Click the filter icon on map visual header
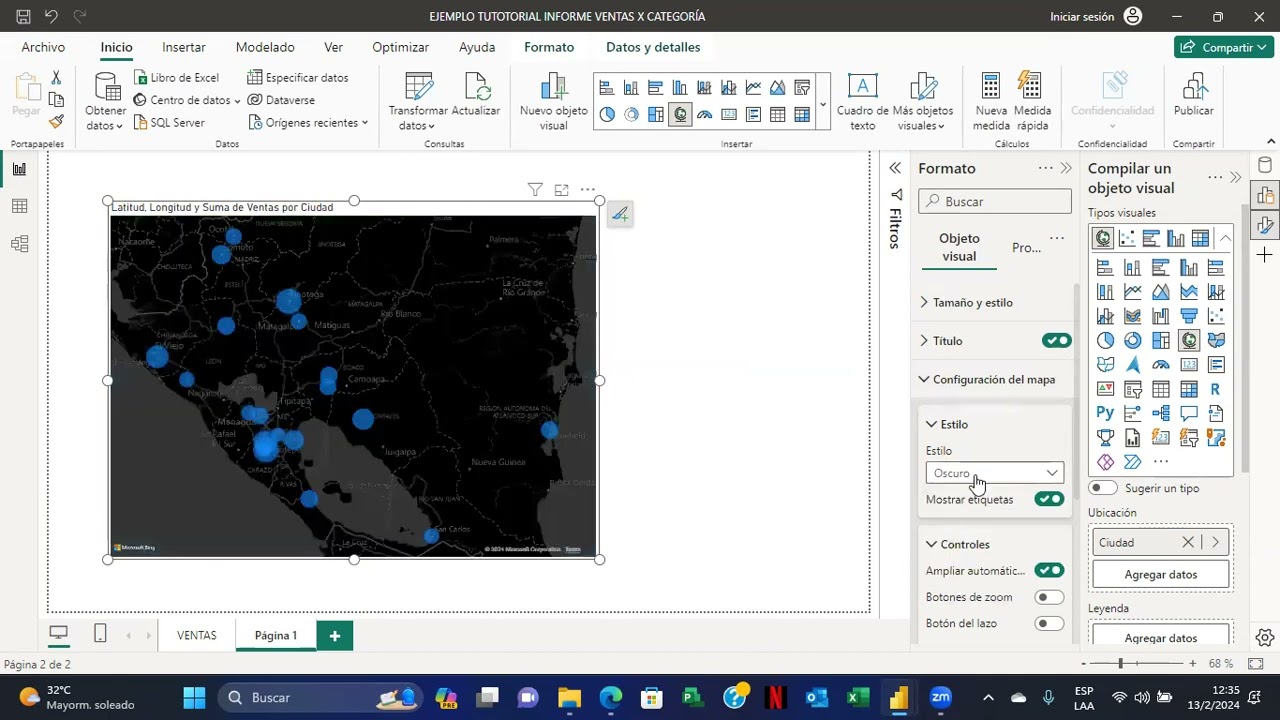 (x=535, y=189)
